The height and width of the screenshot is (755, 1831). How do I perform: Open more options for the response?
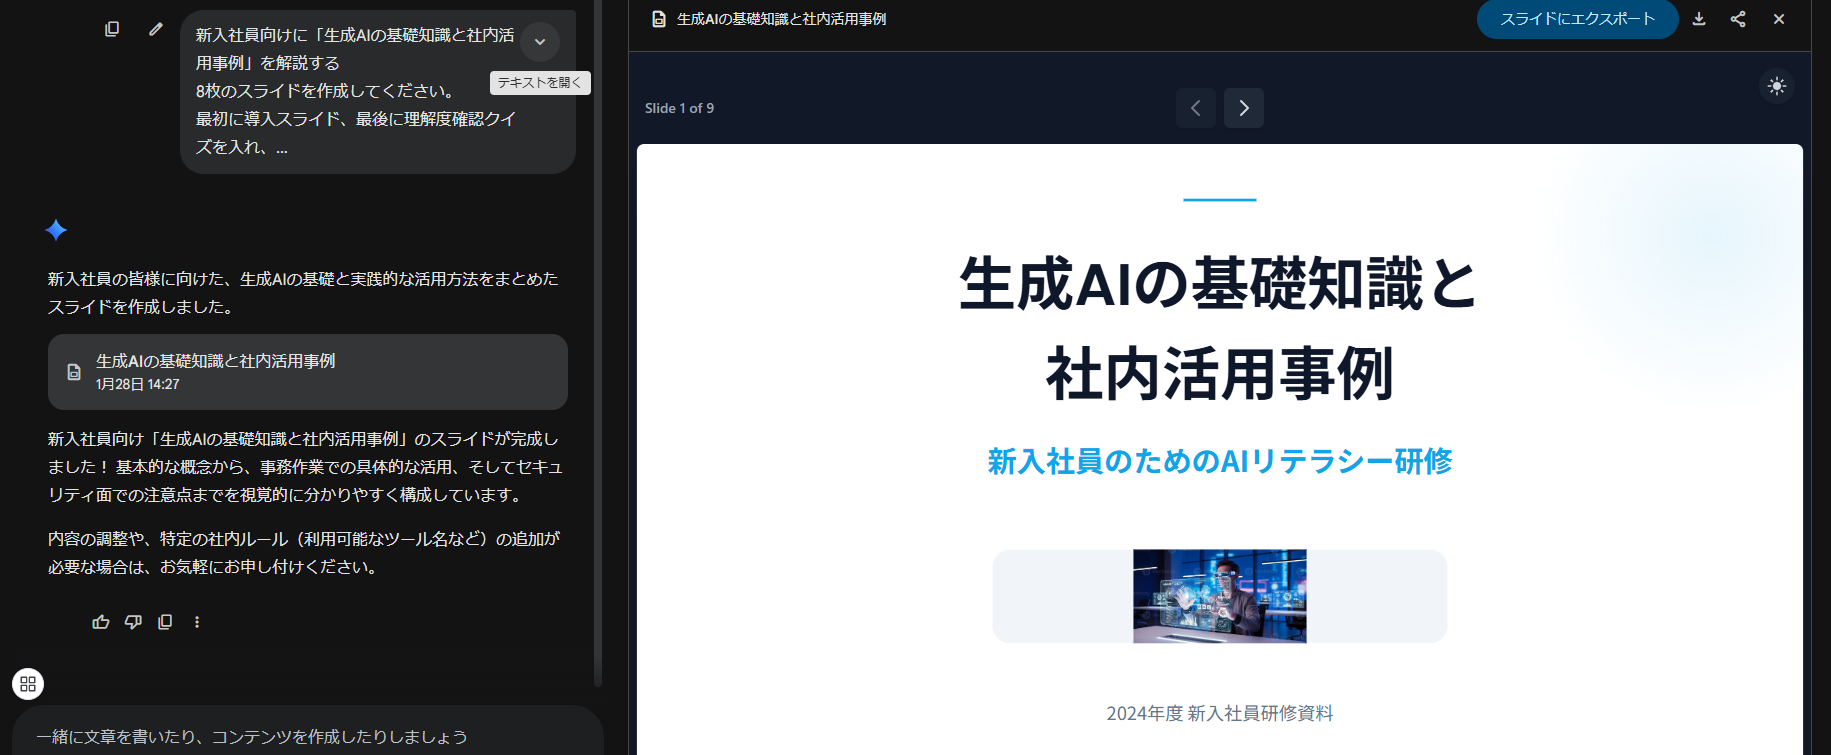click(x=197, y=622)
